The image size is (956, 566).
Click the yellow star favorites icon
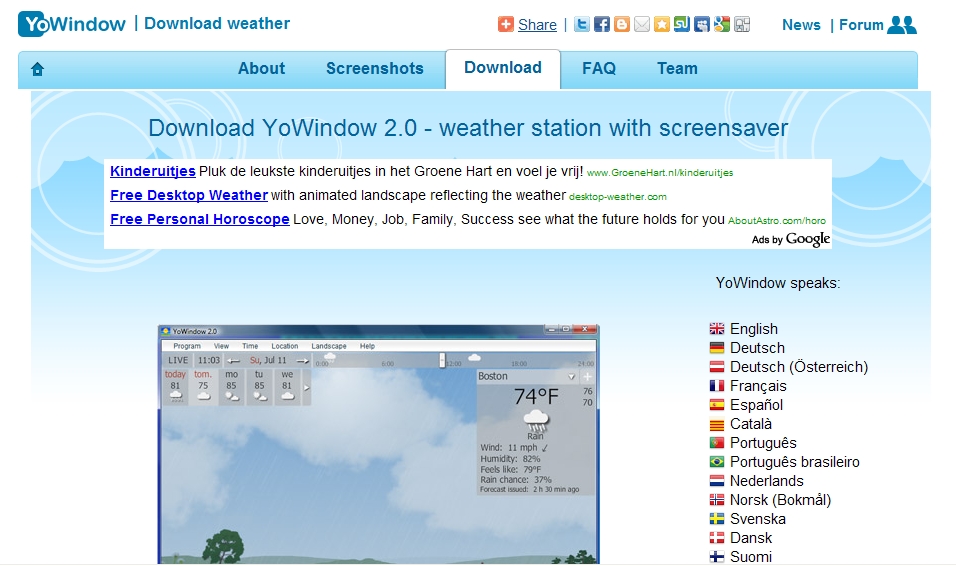point(662,24)
